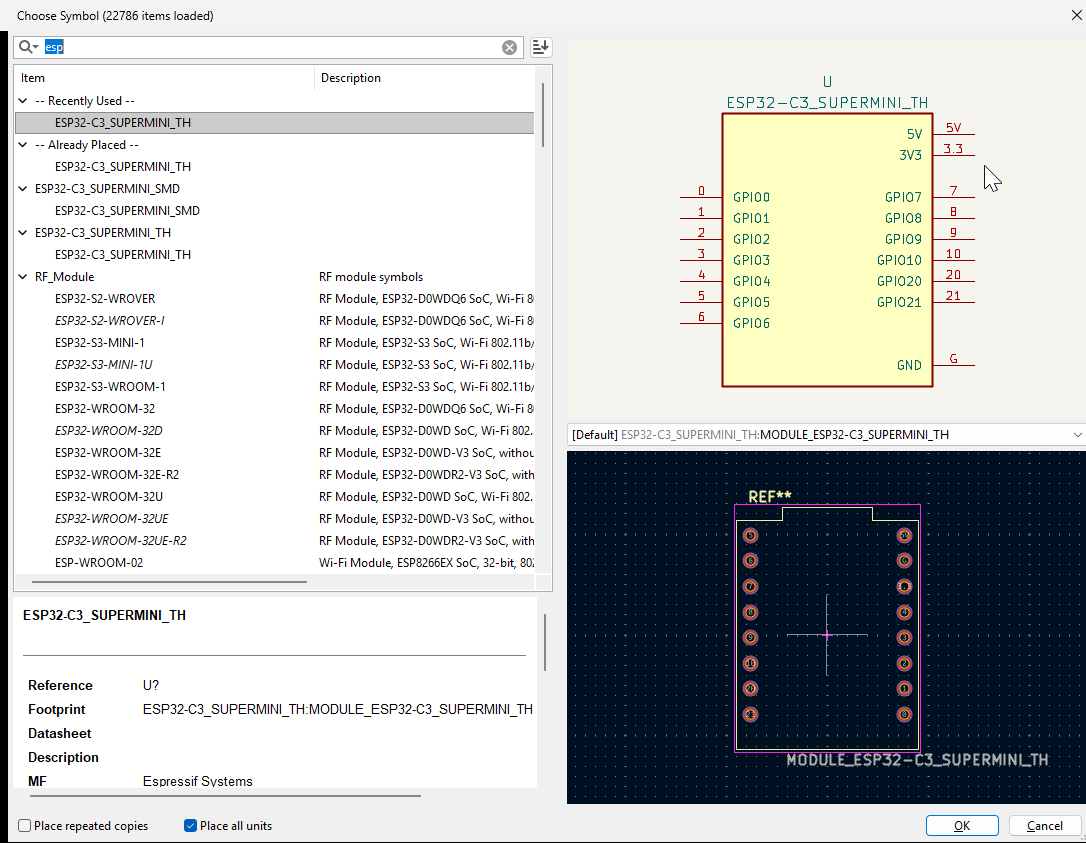This screenshot has height=843, width=1086.
Task: Click the sort/filter options icon
Action: click(540, 47)
